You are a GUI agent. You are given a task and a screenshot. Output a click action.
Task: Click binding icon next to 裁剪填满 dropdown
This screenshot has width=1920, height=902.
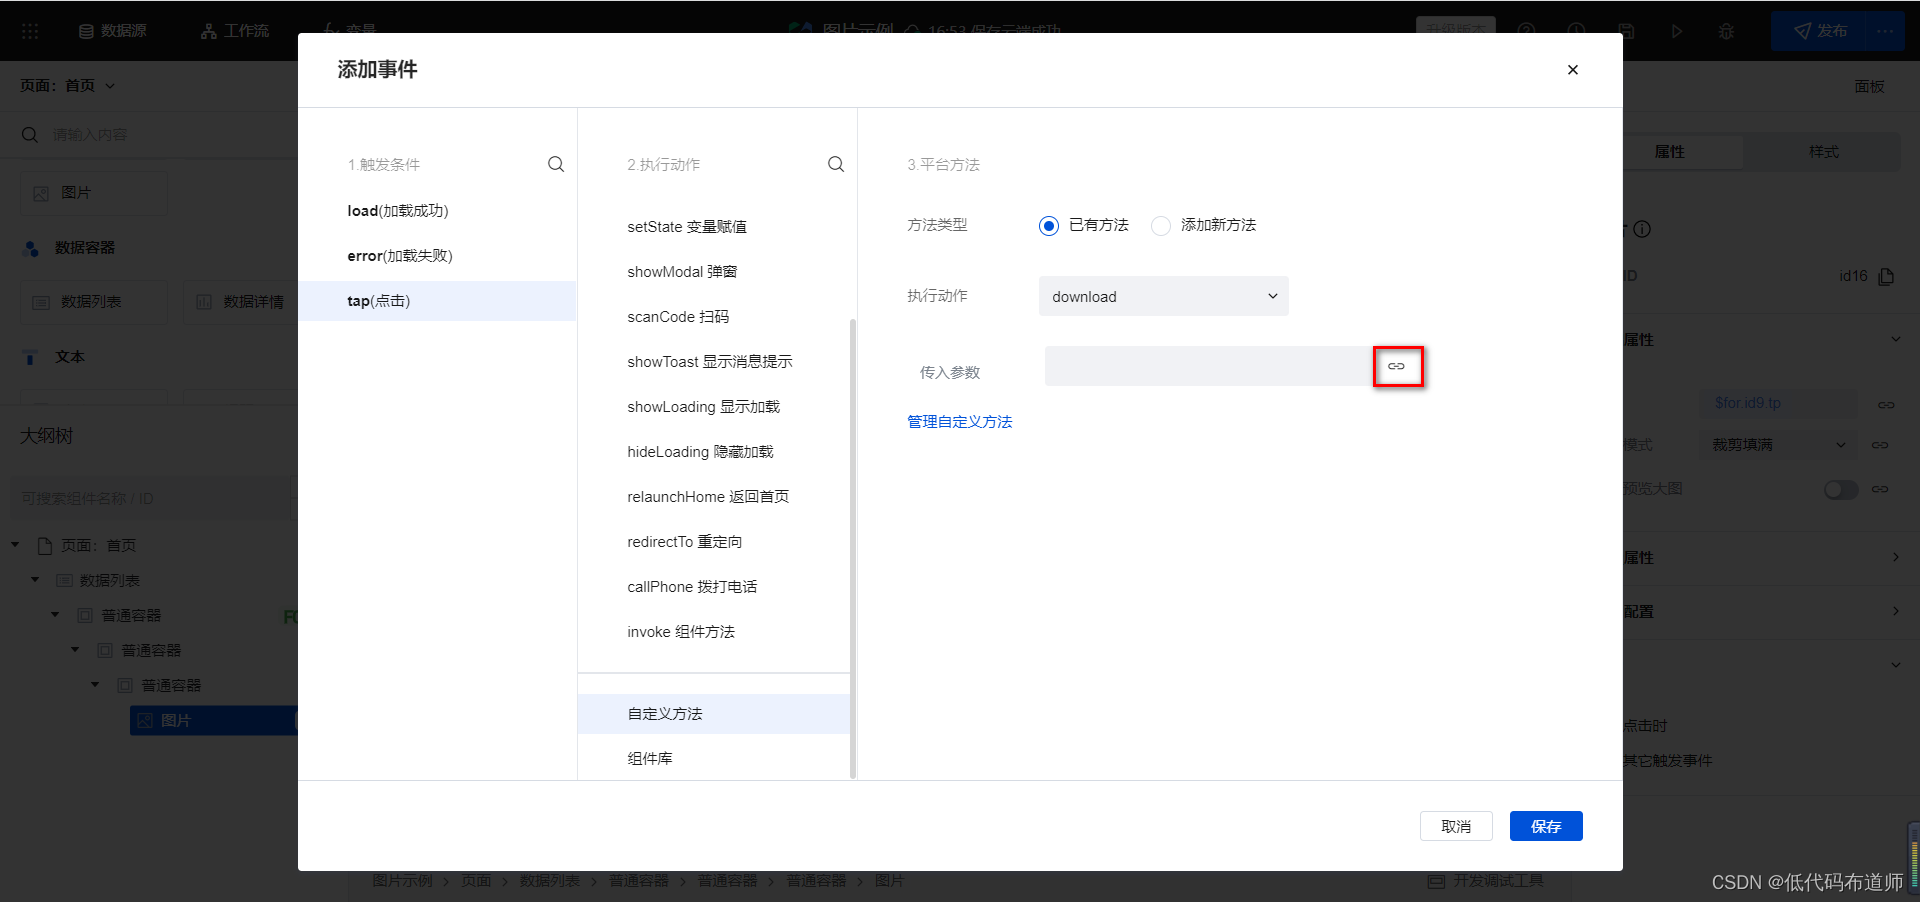tap(1880, 445)
